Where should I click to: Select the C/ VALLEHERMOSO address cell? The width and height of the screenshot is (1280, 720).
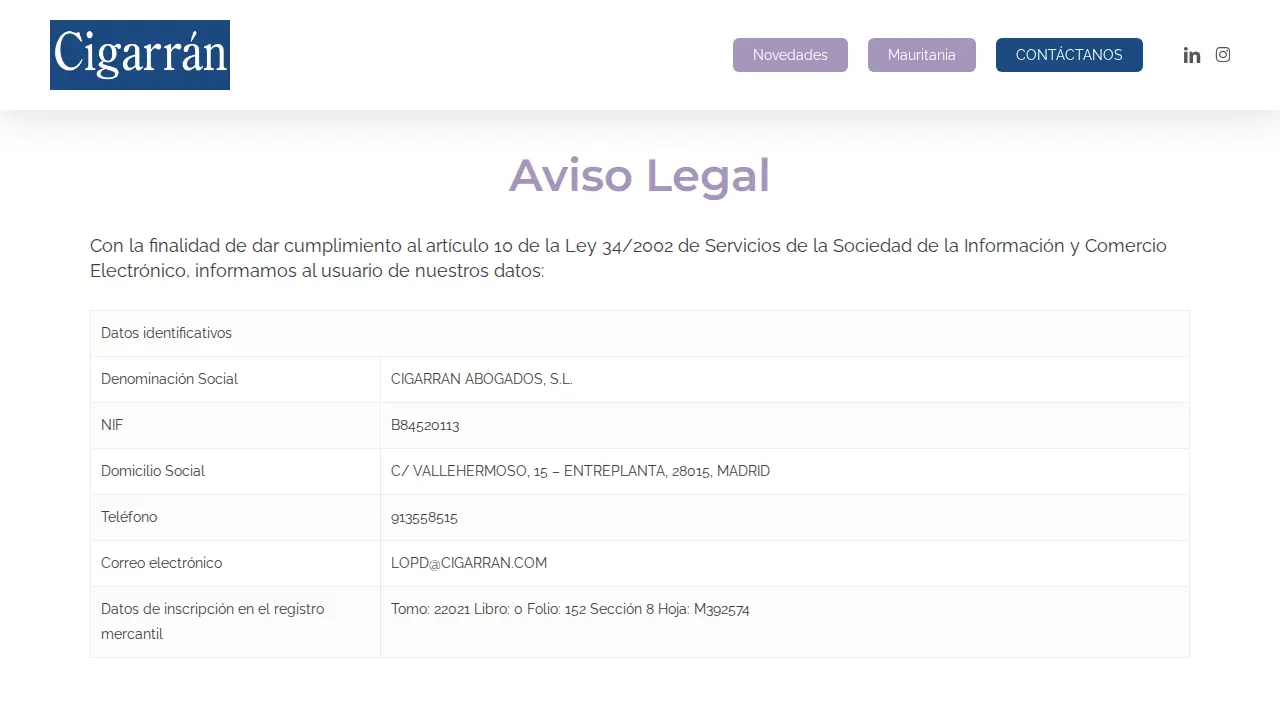click(x=785, y=471)
